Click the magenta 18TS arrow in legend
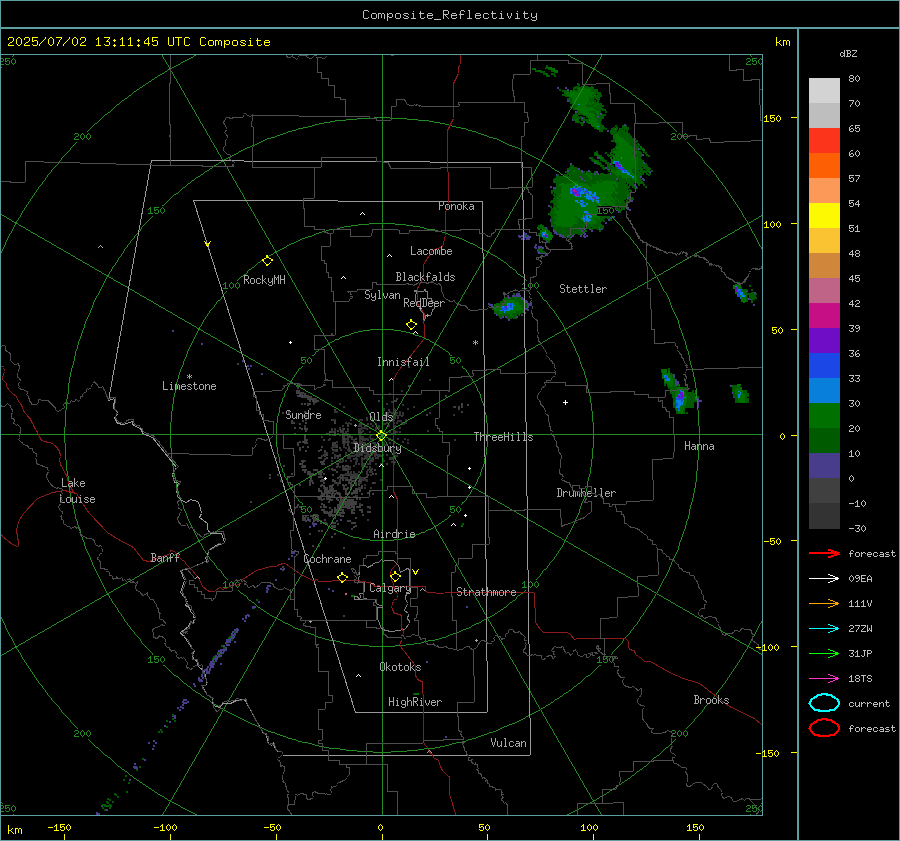 tap(825, 679)
